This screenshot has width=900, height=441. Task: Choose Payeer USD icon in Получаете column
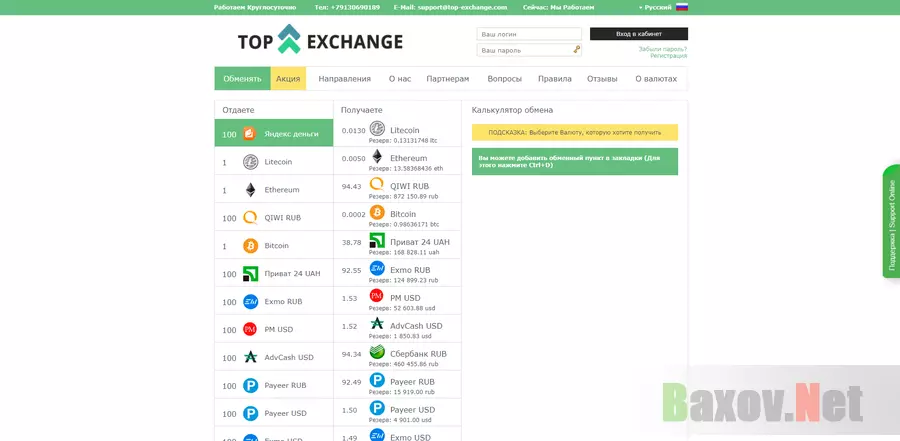pos(377,408)
